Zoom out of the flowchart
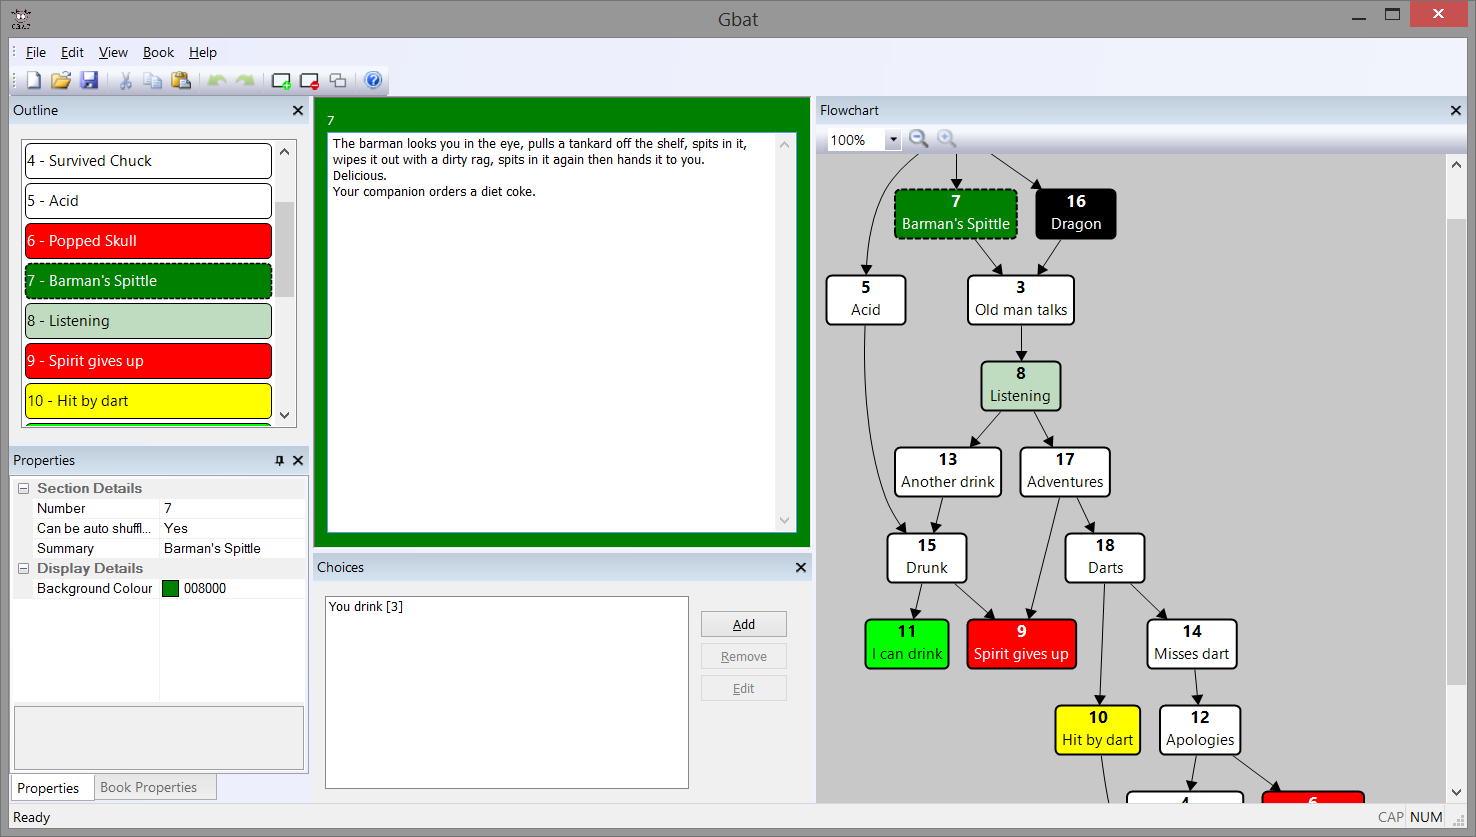Viewport: 1476px width, 837px height. click(x=919, y=139)
